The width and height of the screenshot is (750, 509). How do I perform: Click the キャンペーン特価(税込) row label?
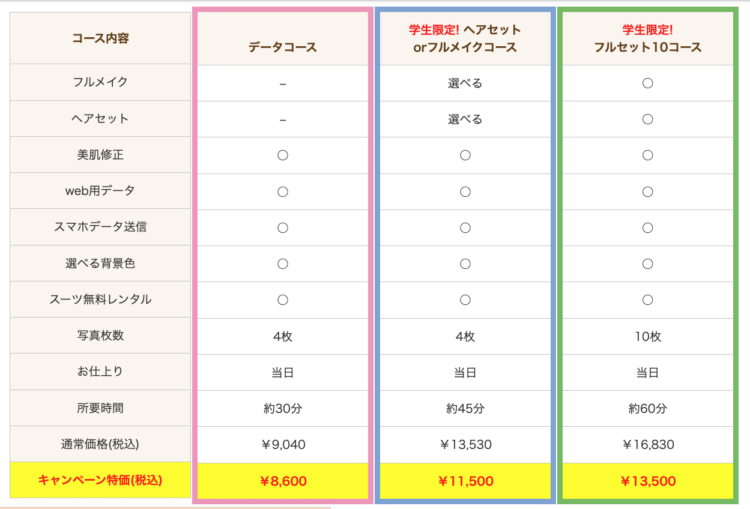click(x=100, y=480)
